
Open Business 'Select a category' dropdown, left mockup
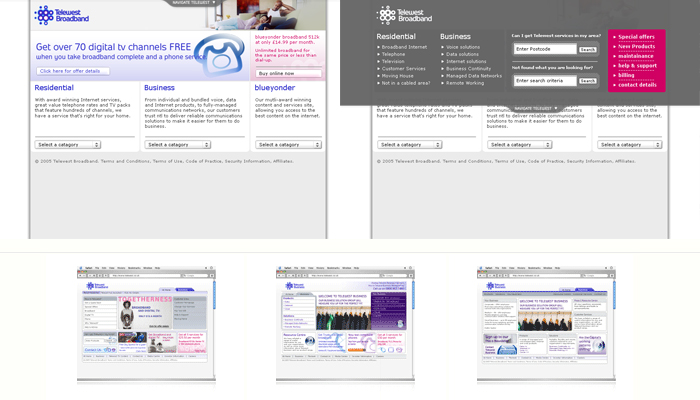[x=178, y=145]
